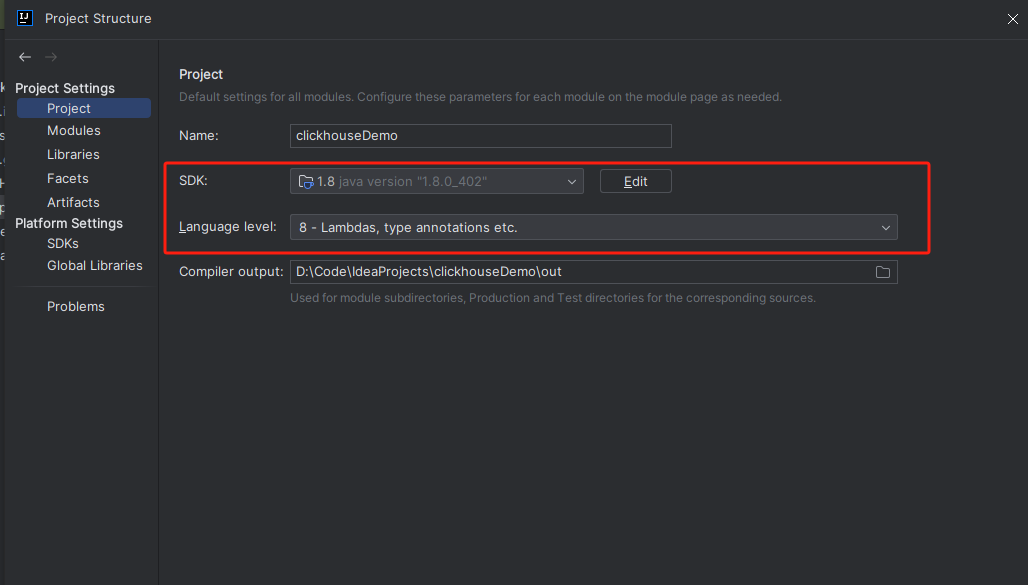Select Project in Project Settings
Viewport: 1028px width, 585px height.
[84, 108]
